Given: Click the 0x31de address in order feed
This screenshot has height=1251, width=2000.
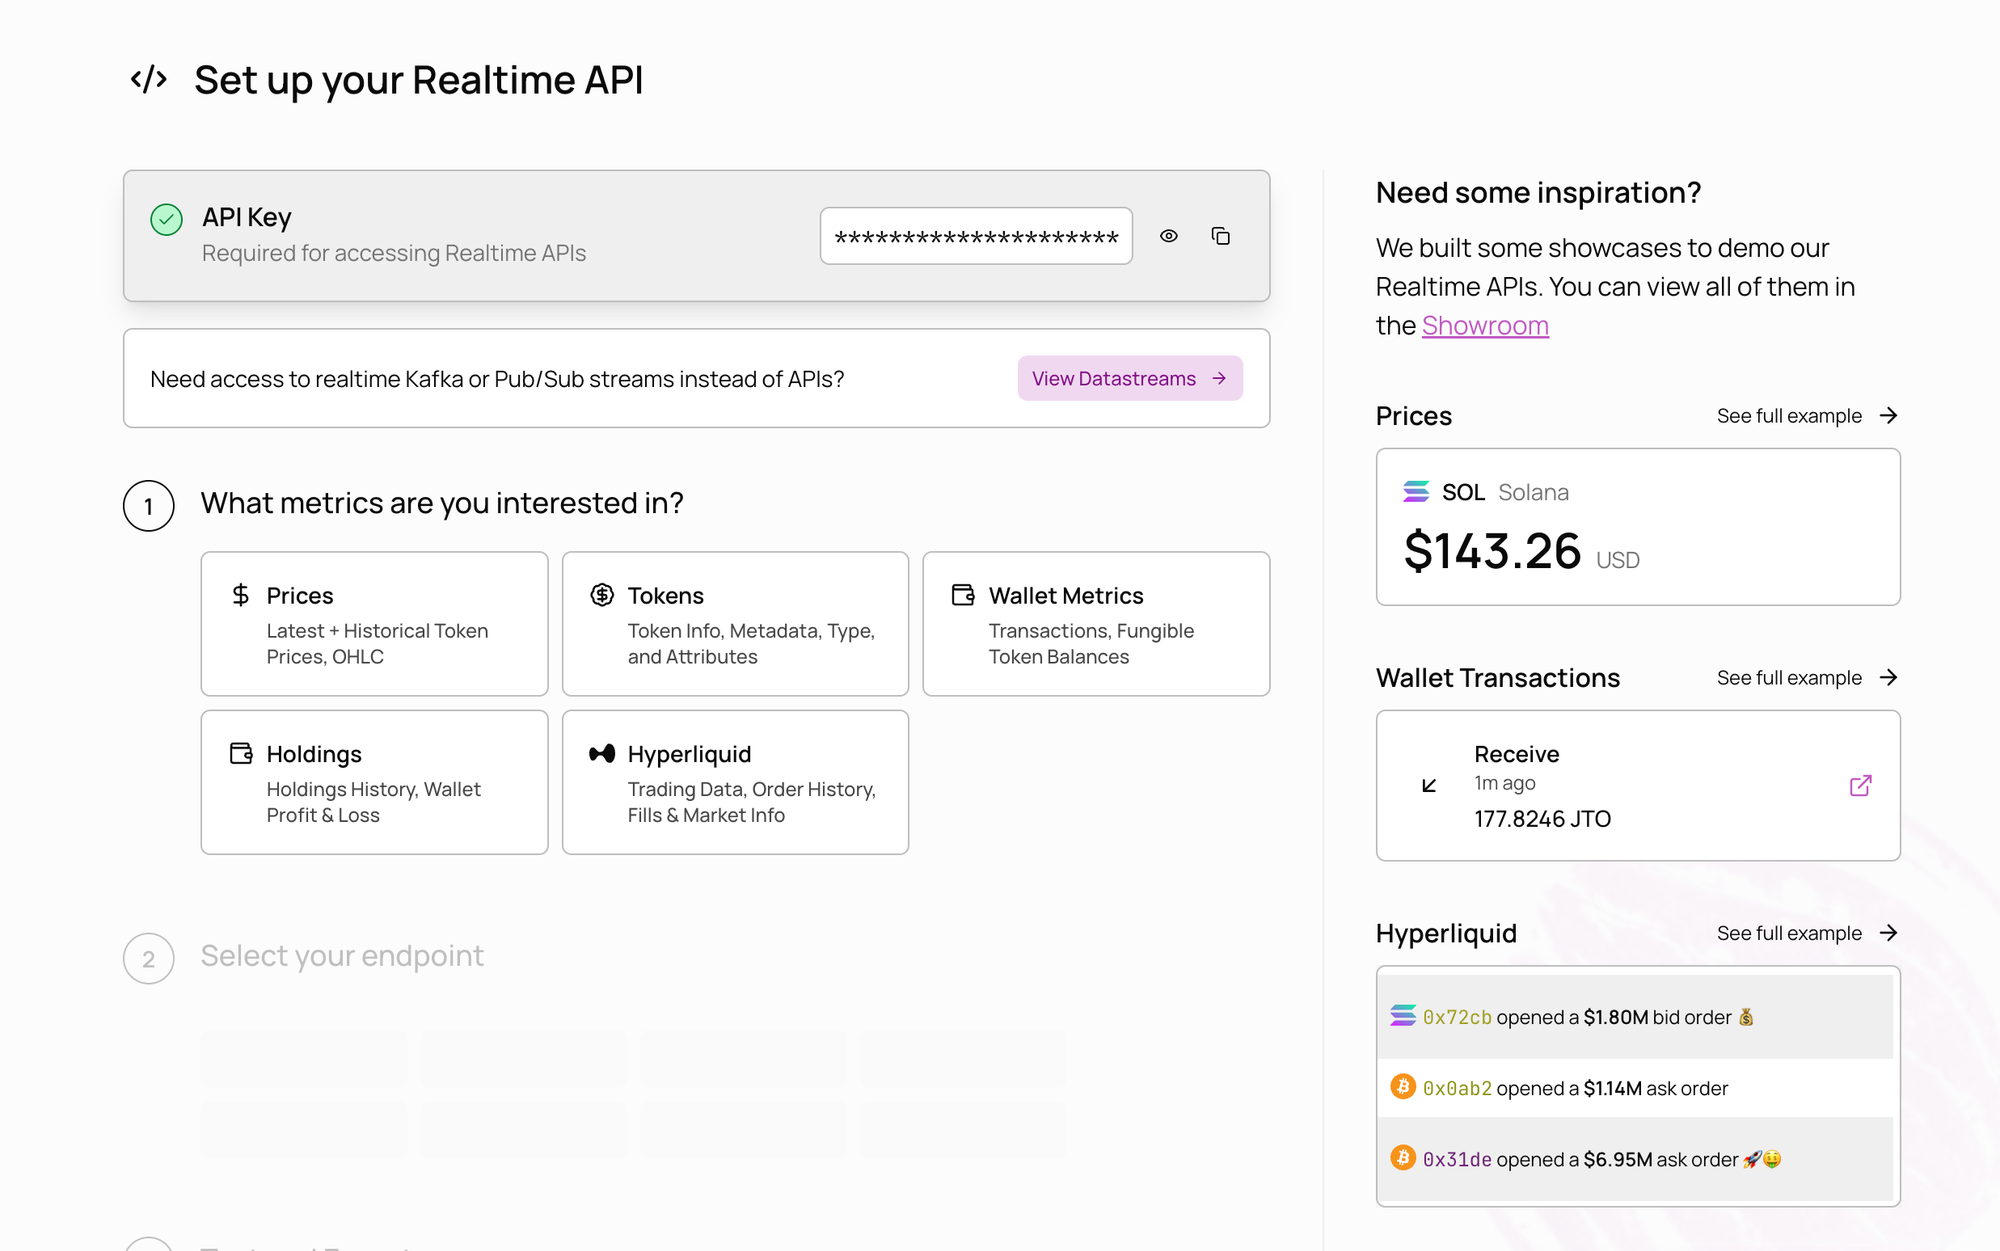Looking at the screenshot, I should tap(1456, 1160).
